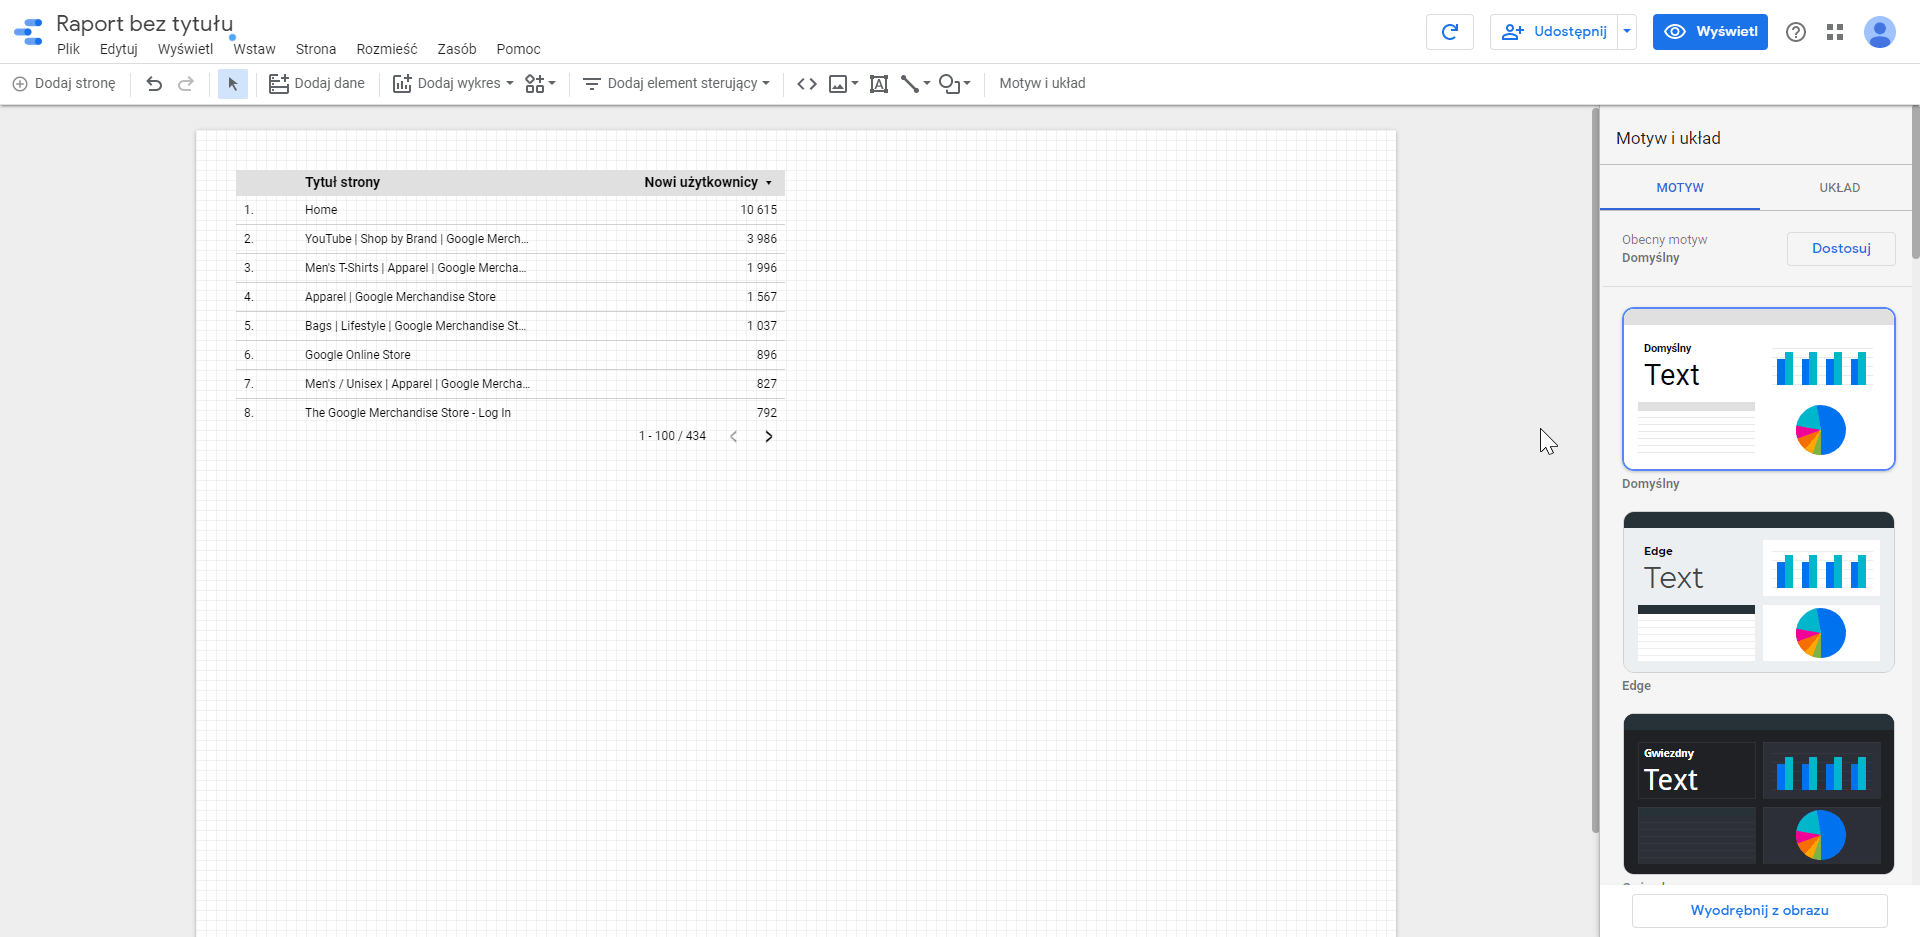Click the redo arrow icon

pos(186,84)
